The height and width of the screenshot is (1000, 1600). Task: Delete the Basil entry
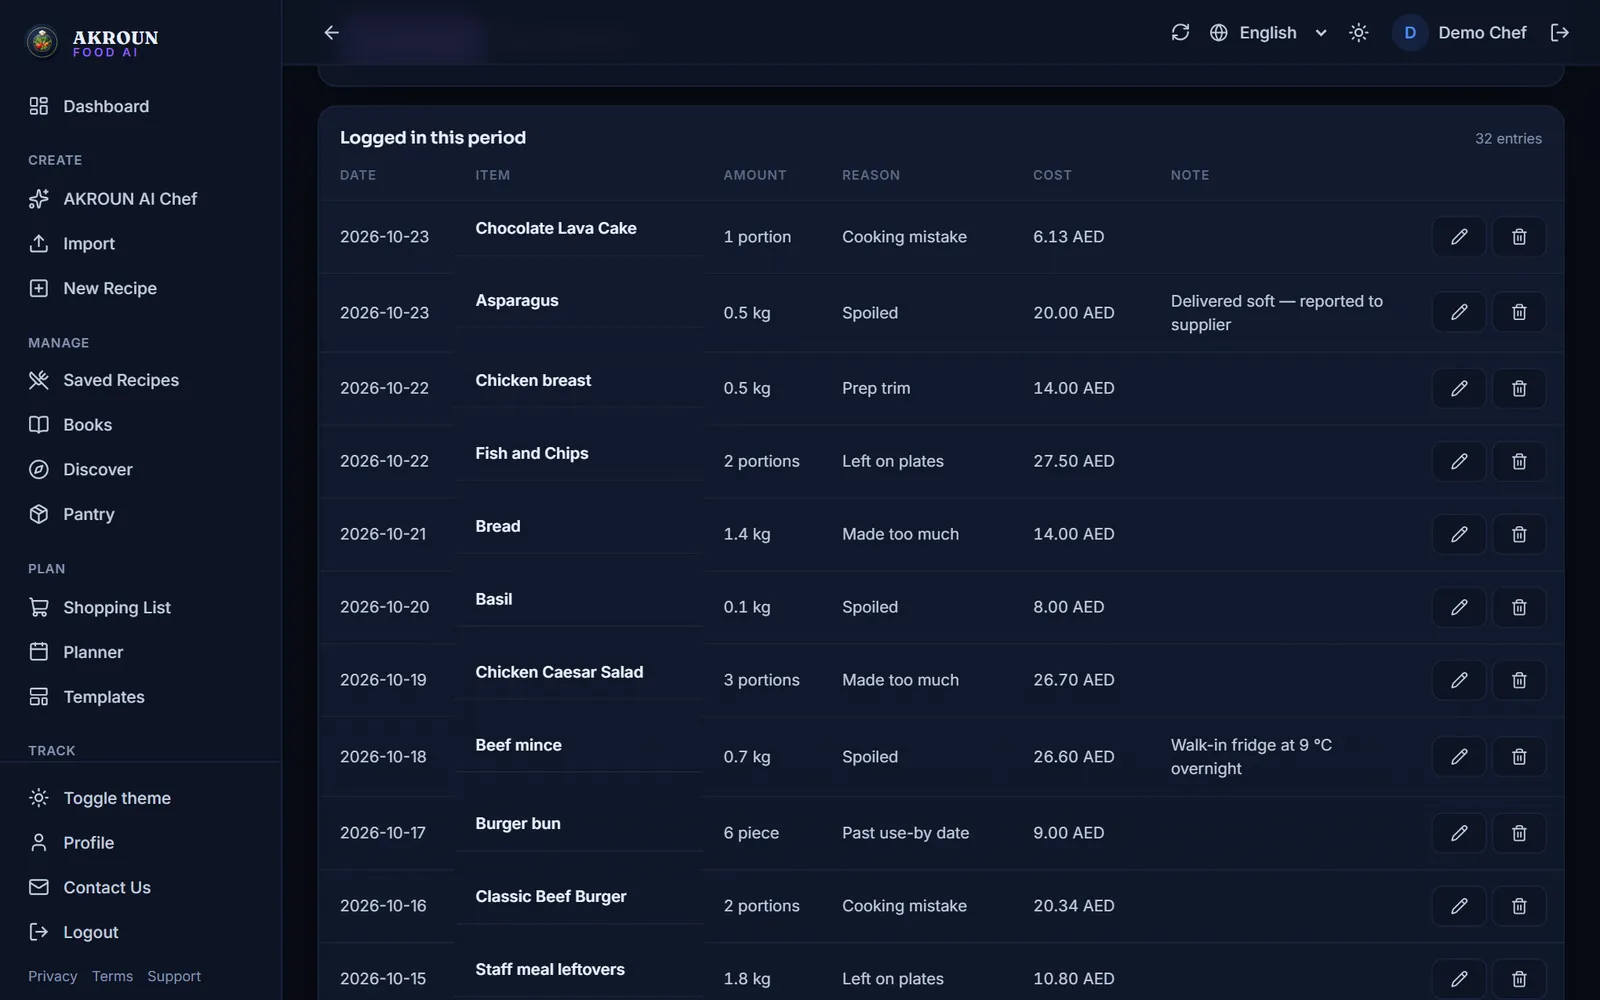tap(1519, 607)
